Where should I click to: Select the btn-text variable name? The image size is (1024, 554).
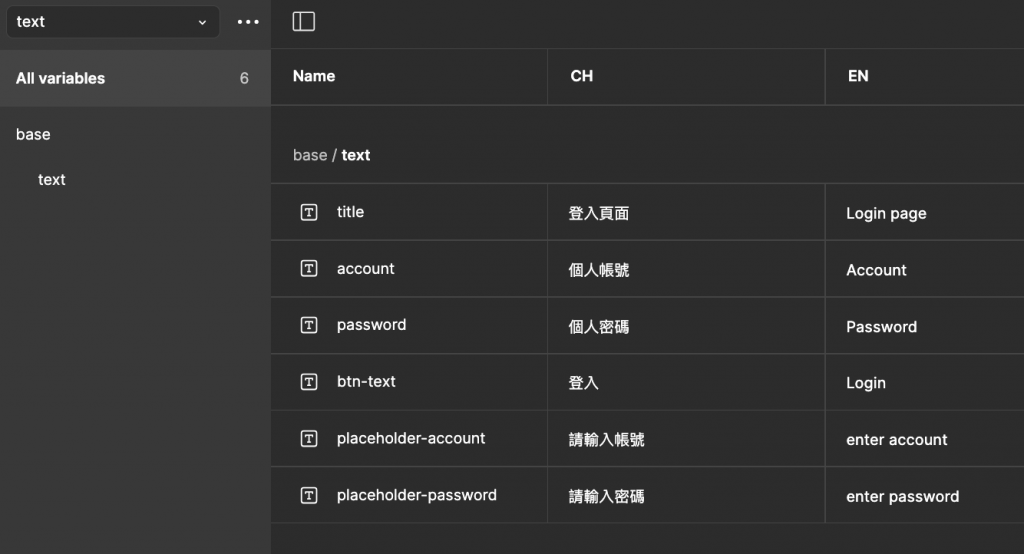[x=366, y=382]
